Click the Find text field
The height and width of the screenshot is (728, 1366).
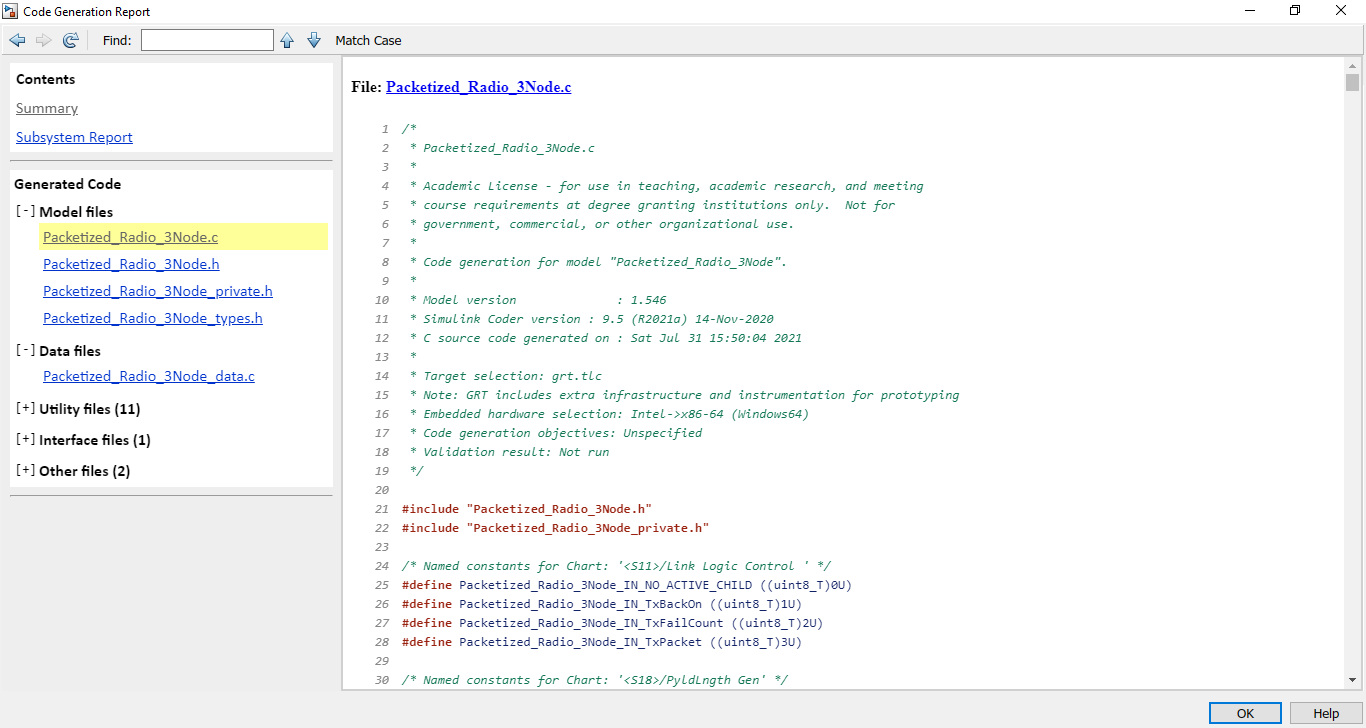click(207, 40)
